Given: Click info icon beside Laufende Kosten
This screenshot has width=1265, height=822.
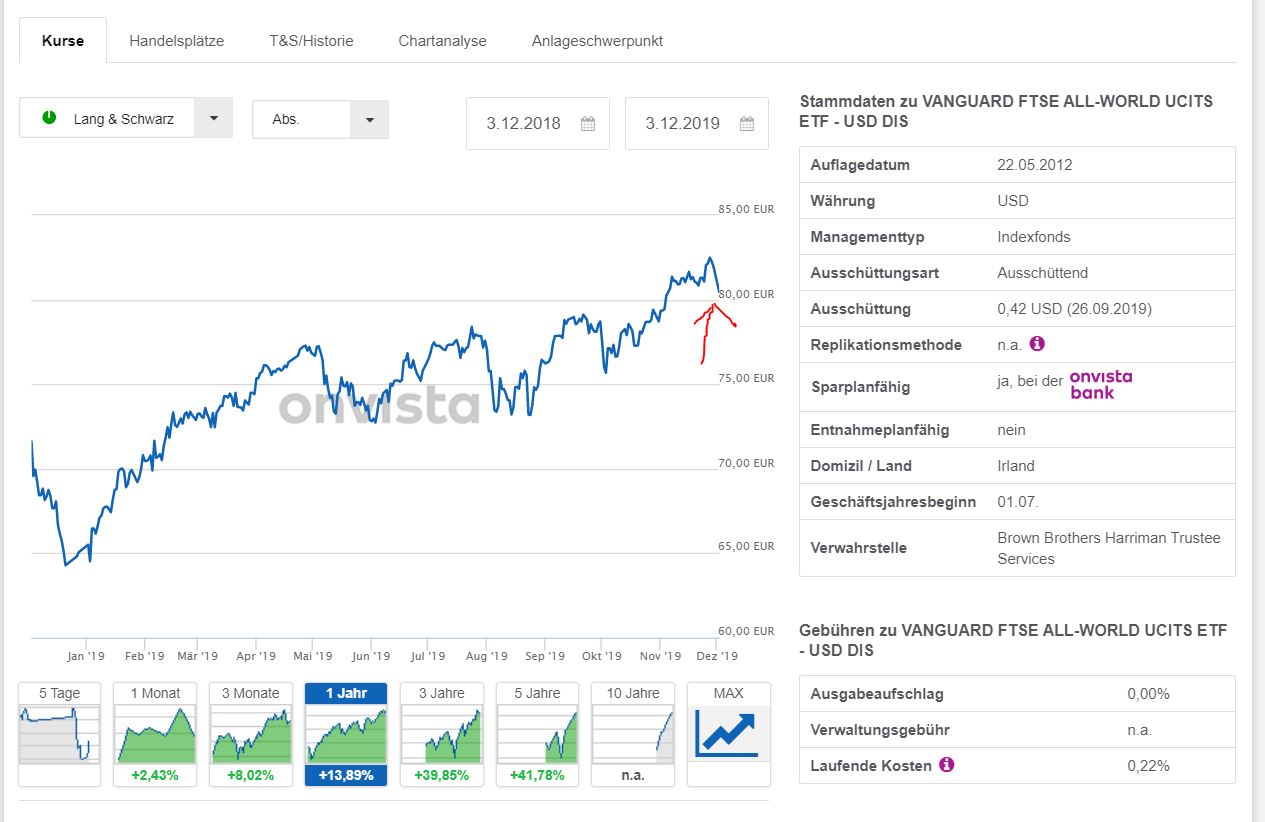Looking at the screenshot, I should coord(946,765).
